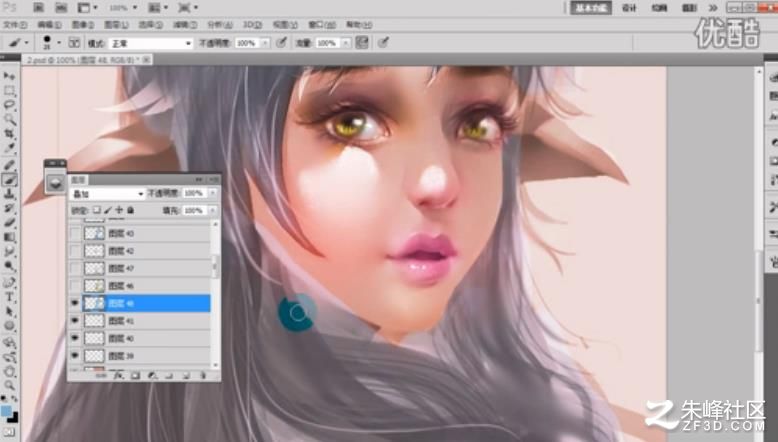Switch to 设计 workspace

[x=629, y=8]
